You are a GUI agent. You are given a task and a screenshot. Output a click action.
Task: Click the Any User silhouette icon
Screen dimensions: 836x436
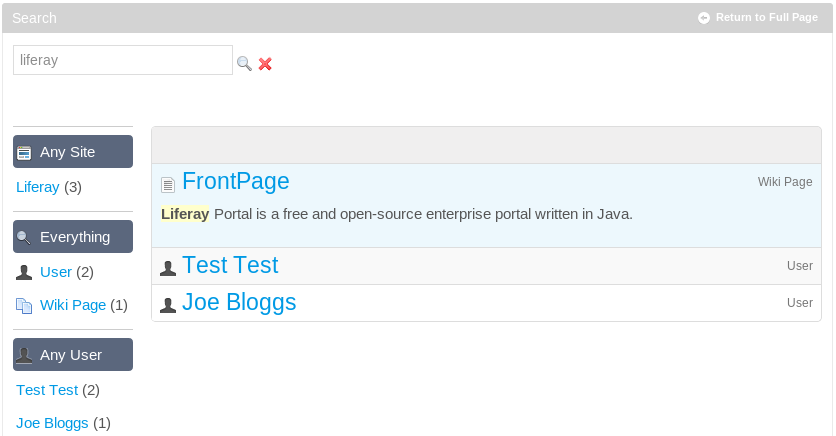click(24, 355)
